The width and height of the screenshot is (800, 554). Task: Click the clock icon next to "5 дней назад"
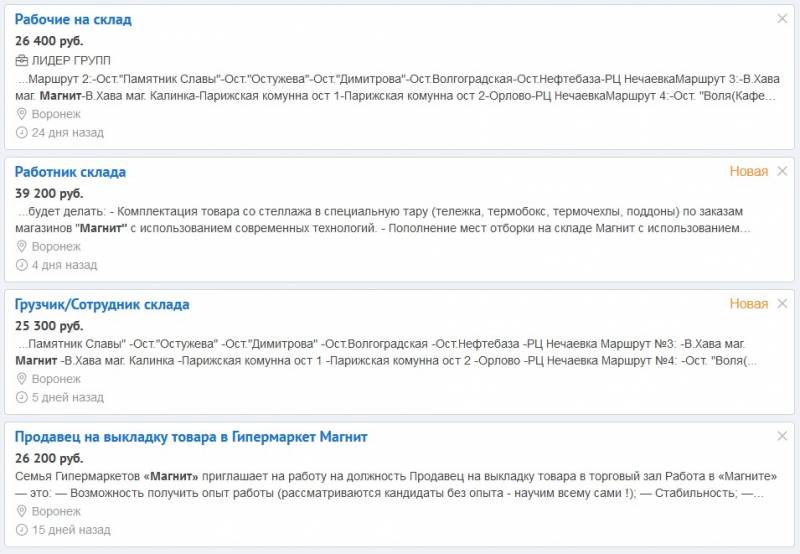point(21,397)
